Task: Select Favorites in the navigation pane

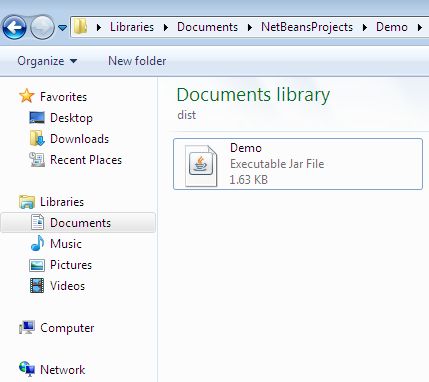Action: click(x=63, y=97)
